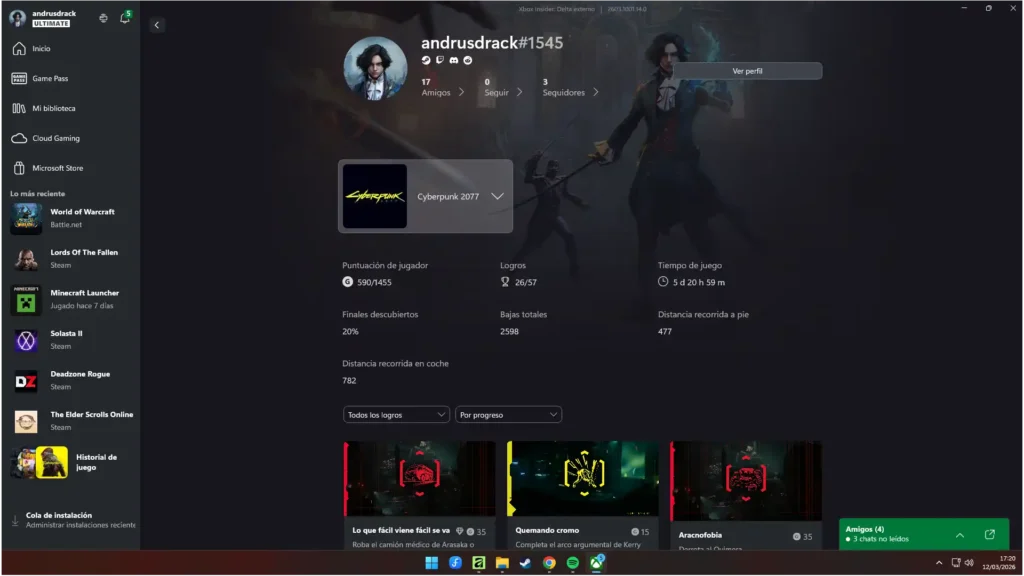Open Cloud Gaming section
Viewport: 1024px width, 576px height.
[56, 138]
